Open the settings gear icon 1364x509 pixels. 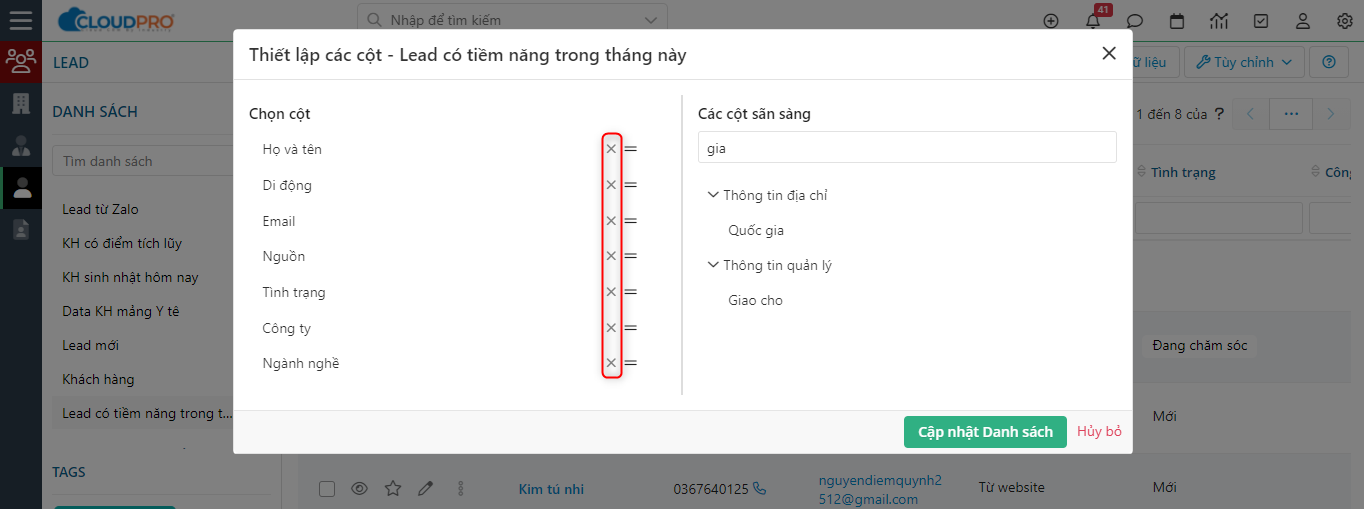1345,20
